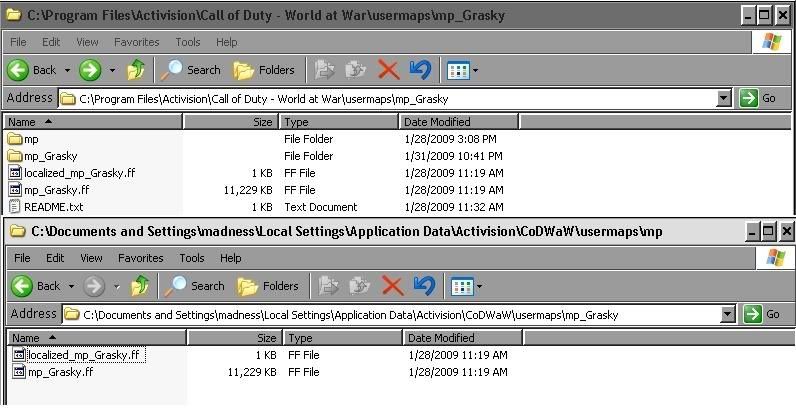Click the address field in top window
The image size is (796, 408).
[390, 98]
